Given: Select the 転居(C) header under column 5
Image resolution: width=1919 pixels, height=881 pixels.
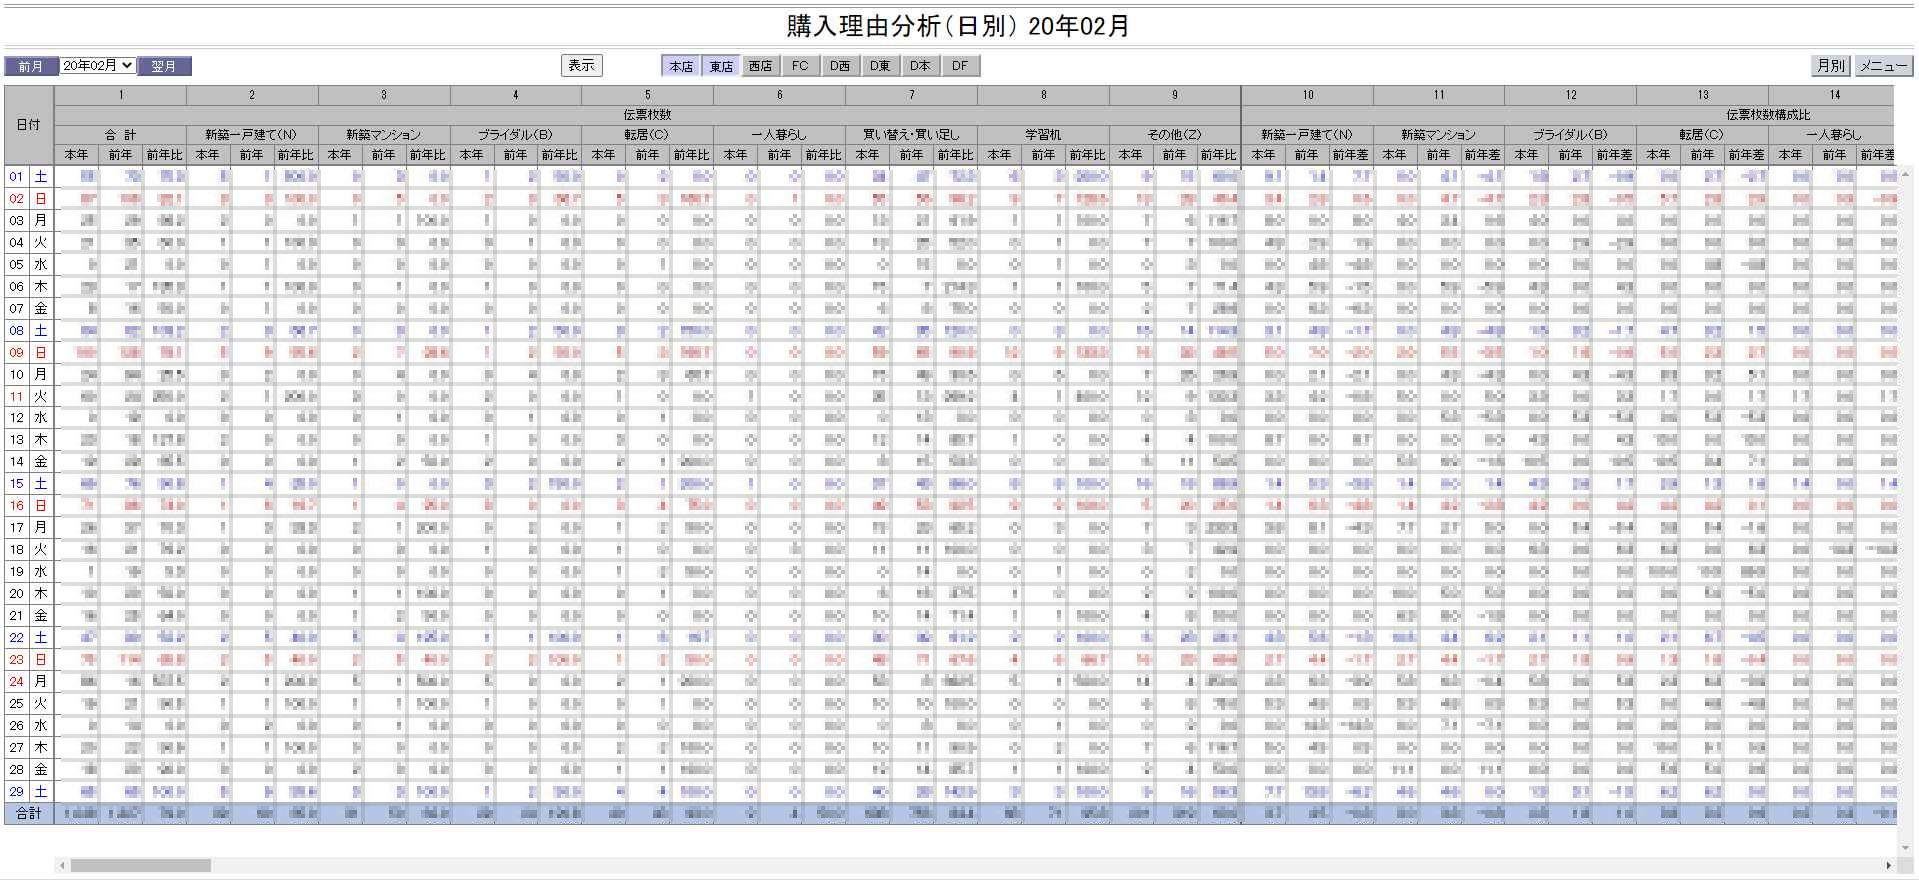Looking at the screenshot, I should pyautogui.click(x=648, y=135).
